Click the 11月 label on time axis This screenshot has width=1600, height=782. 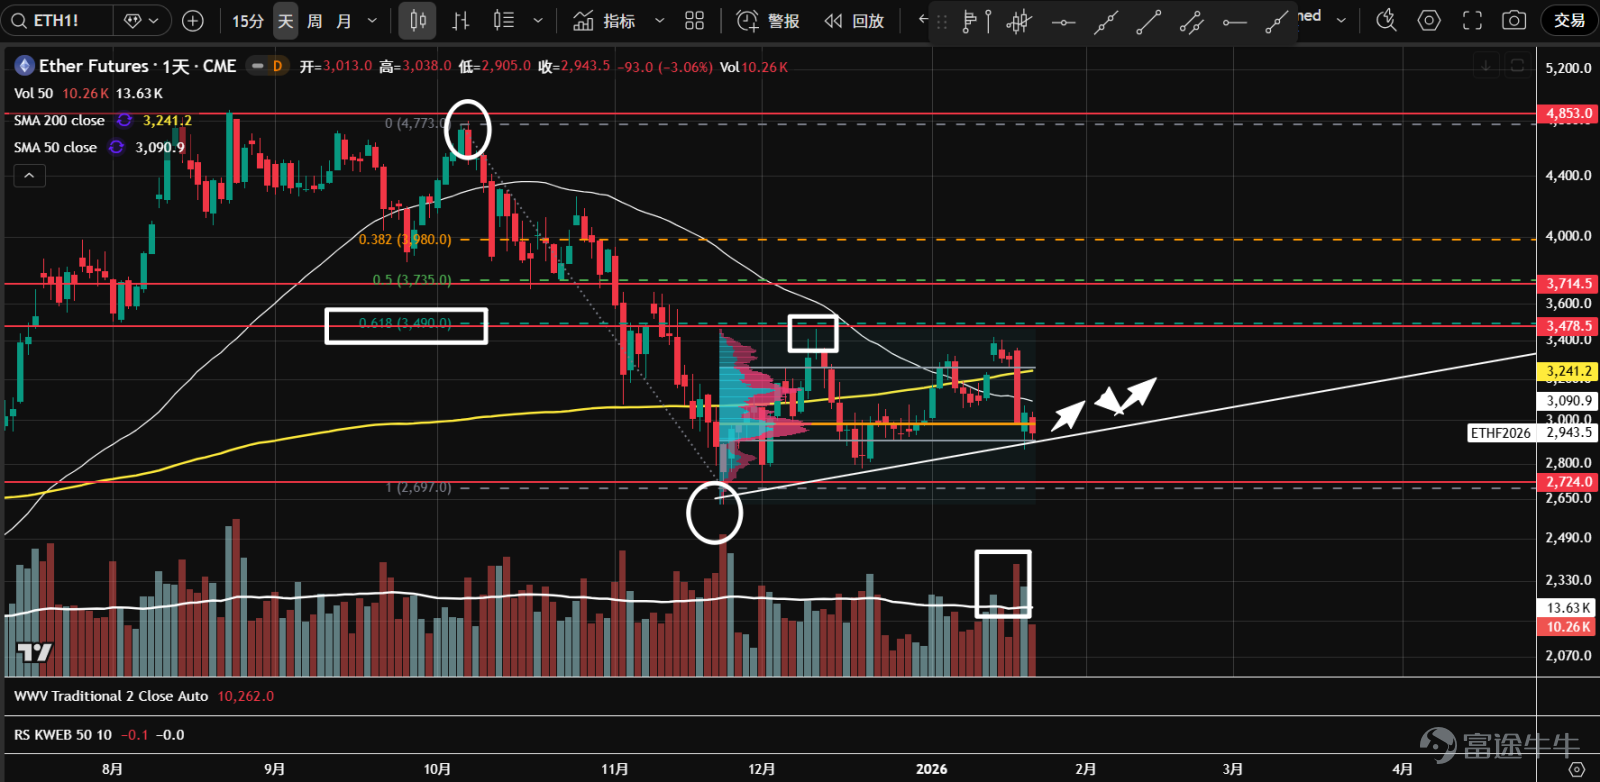[615, 769]
